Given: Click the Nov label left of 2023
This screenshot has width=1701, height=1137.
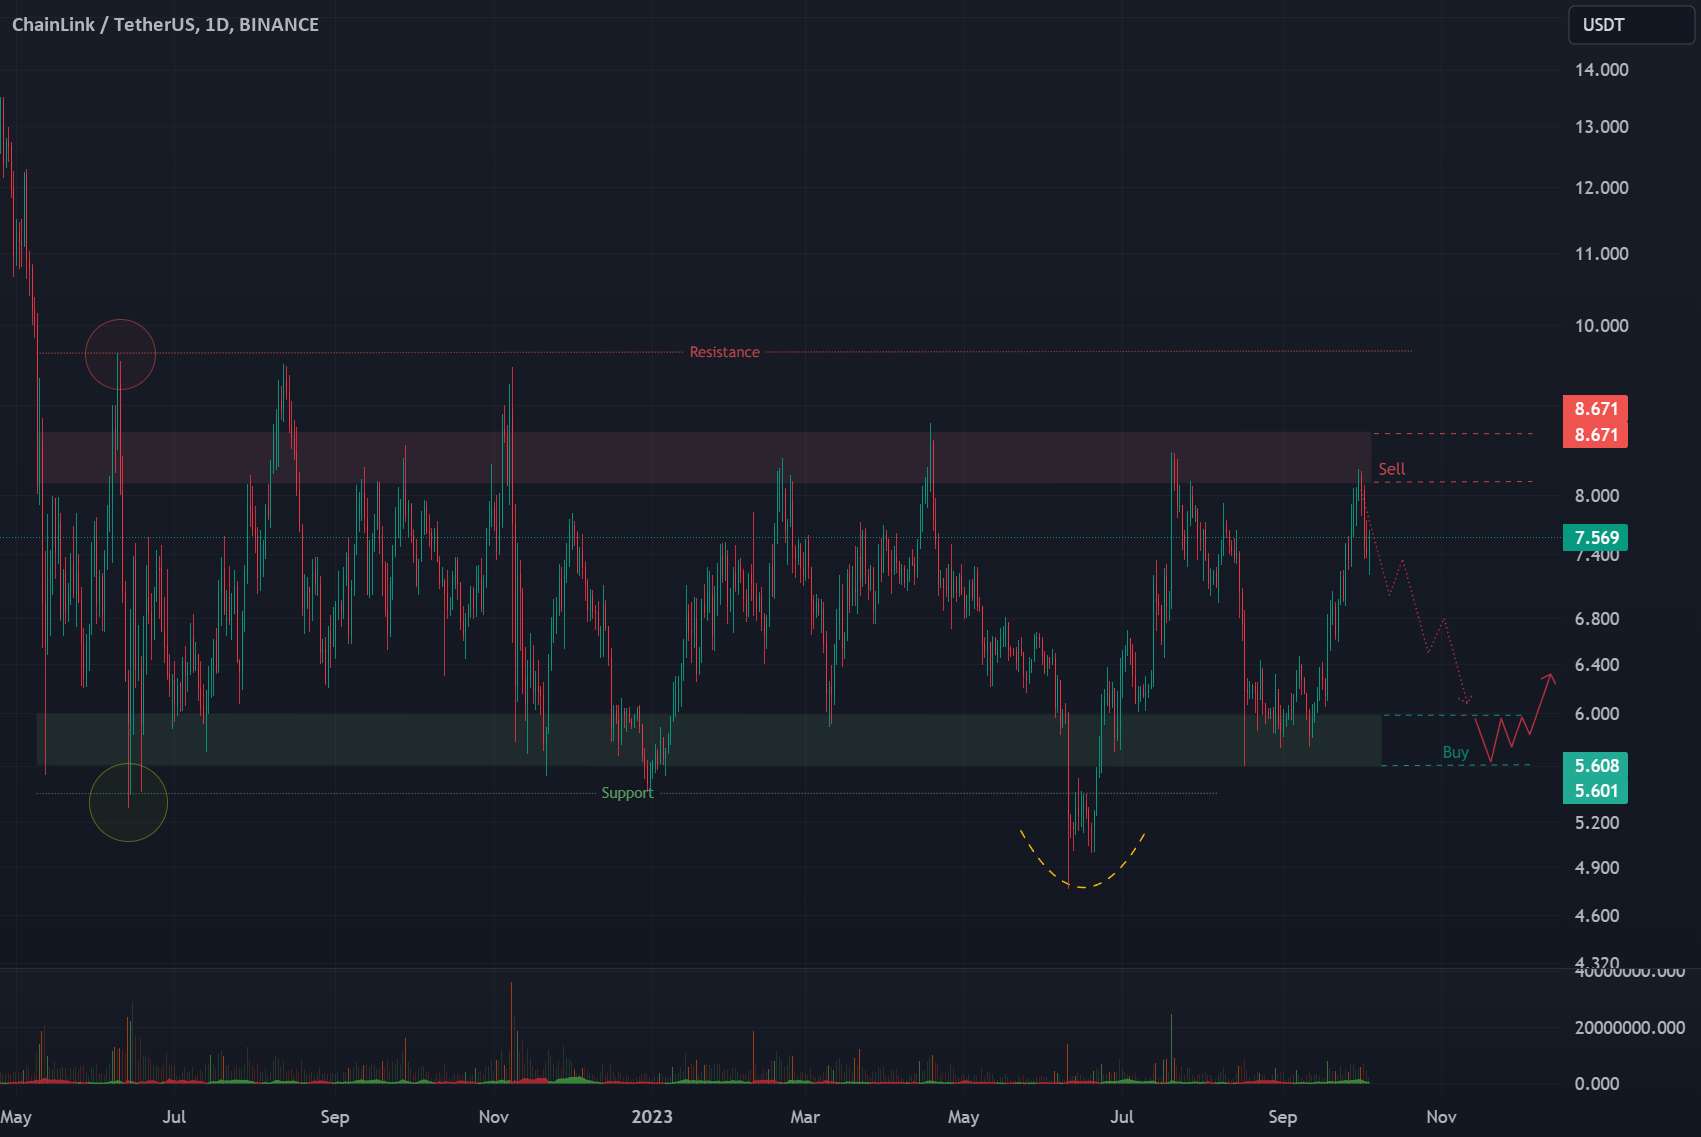Looking at the screenshot, I should point(493,1117).
